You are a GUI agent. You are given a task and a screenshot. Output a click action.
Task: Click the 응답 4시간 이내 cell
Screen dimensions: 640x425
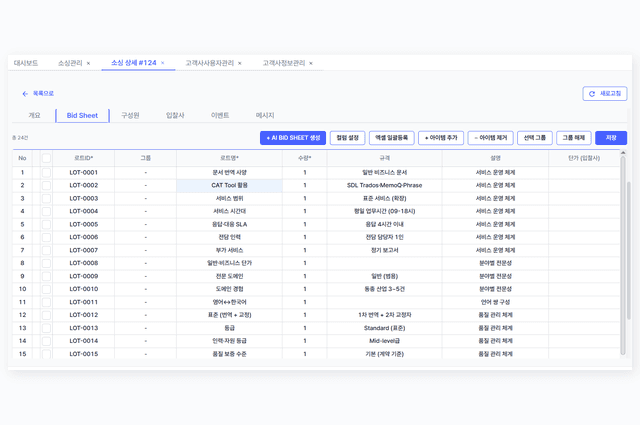click(x=384, y=225)
